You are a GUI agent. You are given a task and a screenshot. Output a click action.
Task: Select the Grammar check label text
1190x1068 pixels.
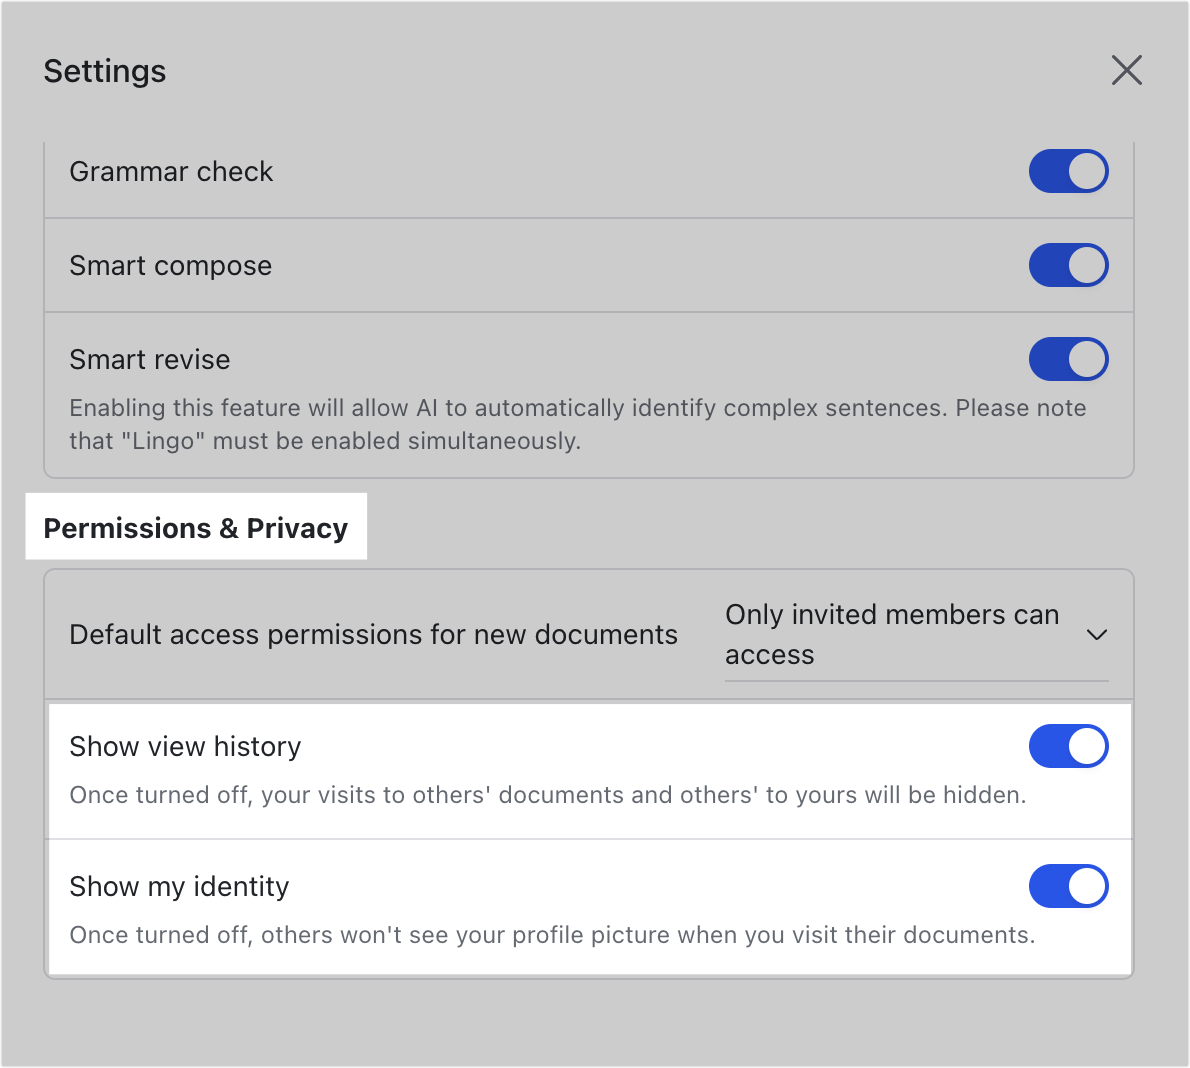pos(171,171)
